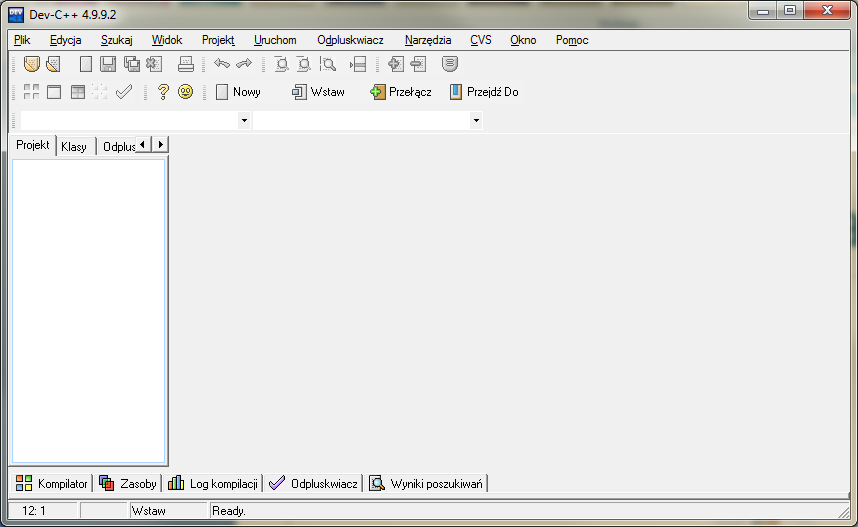Click the Print icon

click(186, 64)
